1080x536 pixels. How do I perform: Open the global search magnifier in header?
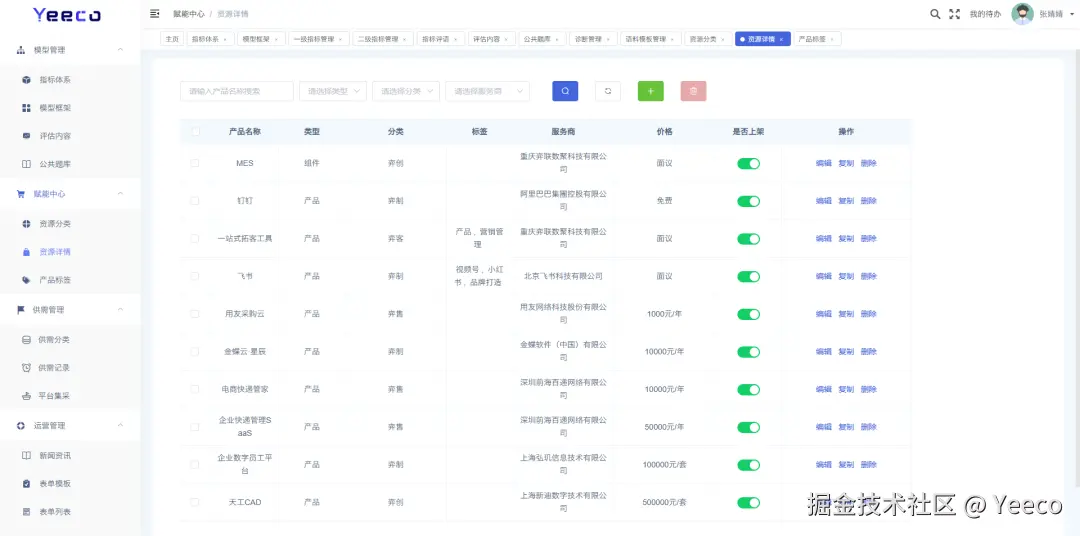(935, 14)
